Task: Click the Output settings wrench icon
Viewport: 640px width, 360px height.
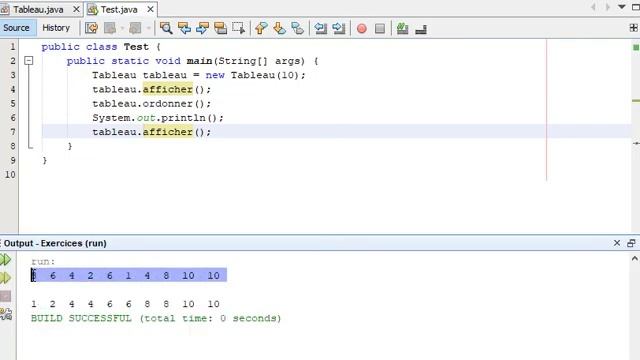Action: pos(6,314)
